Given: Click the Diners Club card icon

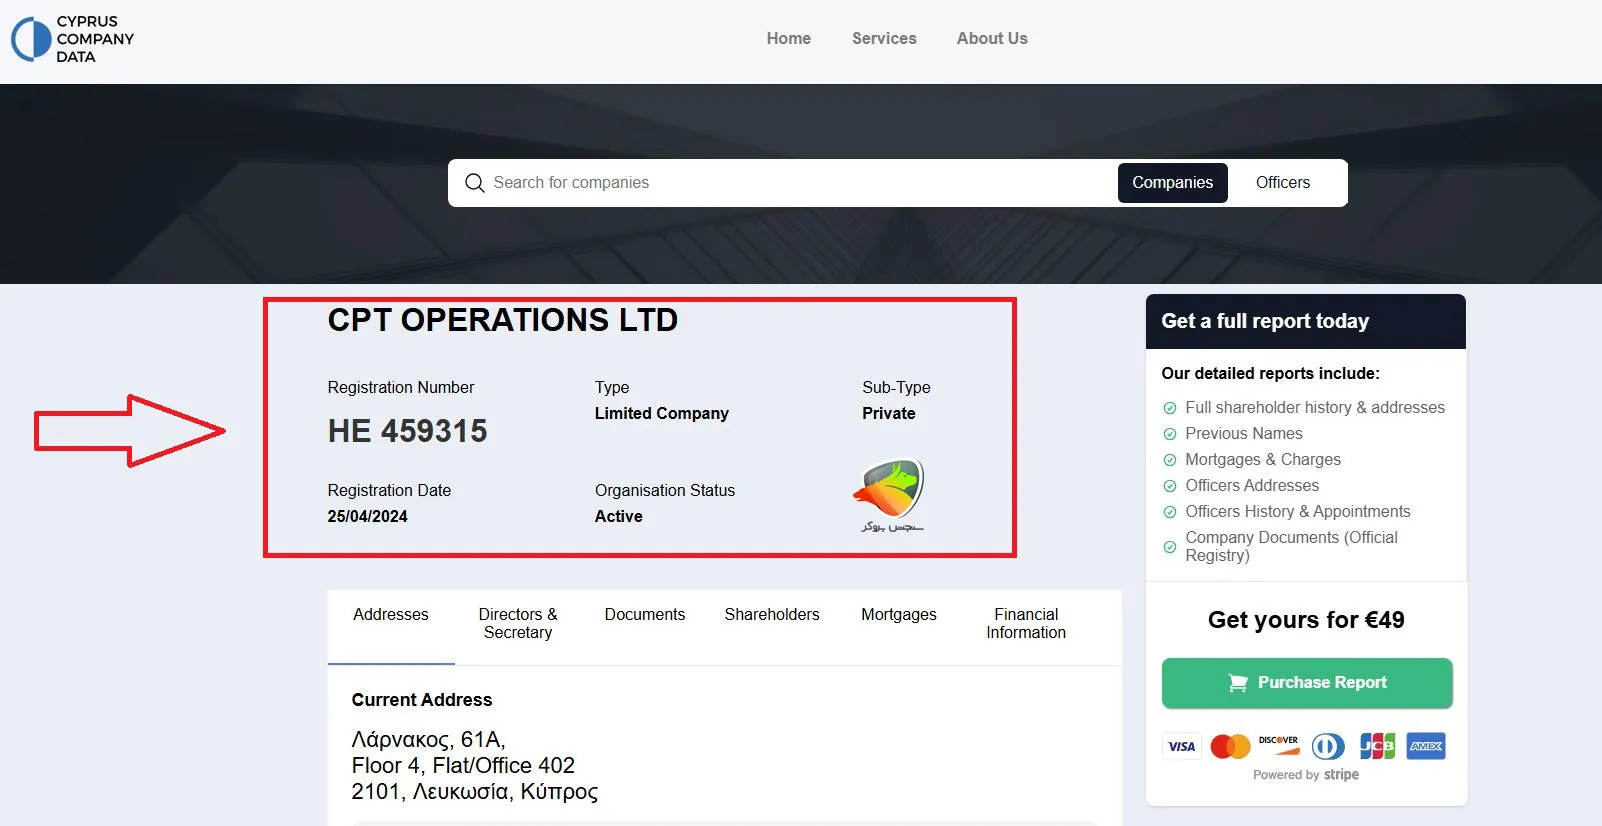Looking at the screenshot, I should pyautogui.click(x=1328, y=746).
